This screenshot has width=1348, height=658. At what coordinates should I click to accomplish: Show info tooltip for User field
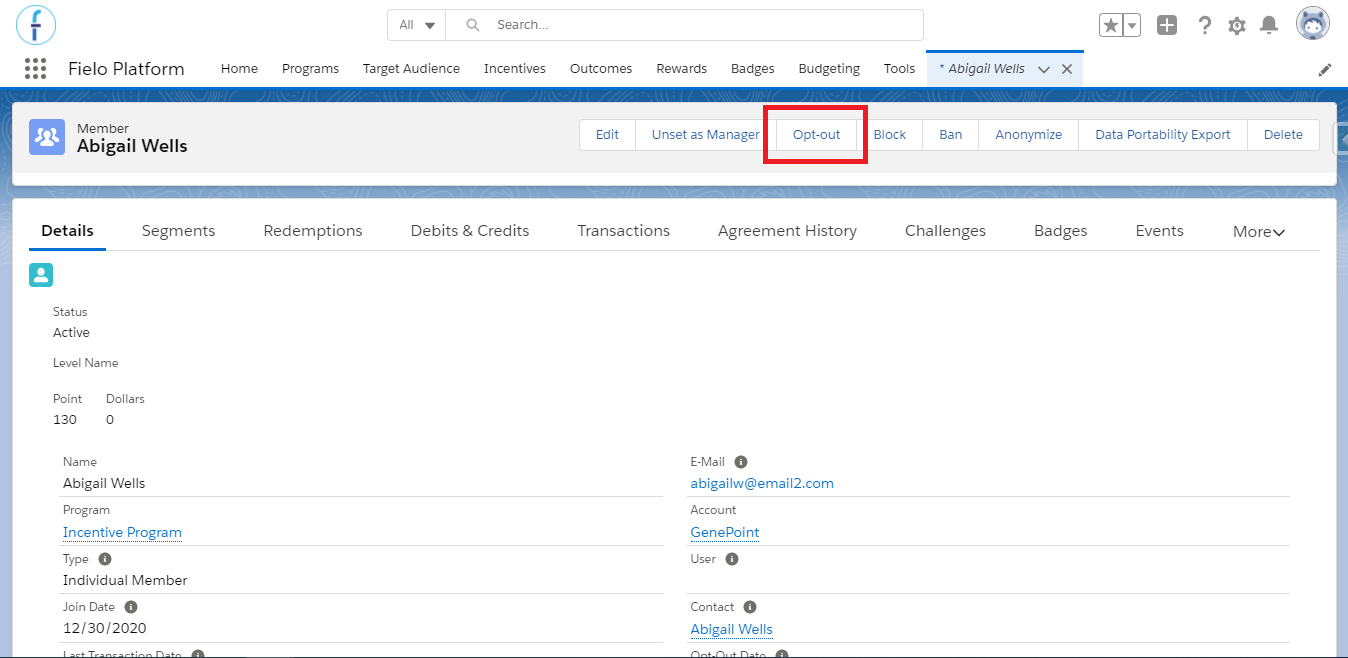732,559
